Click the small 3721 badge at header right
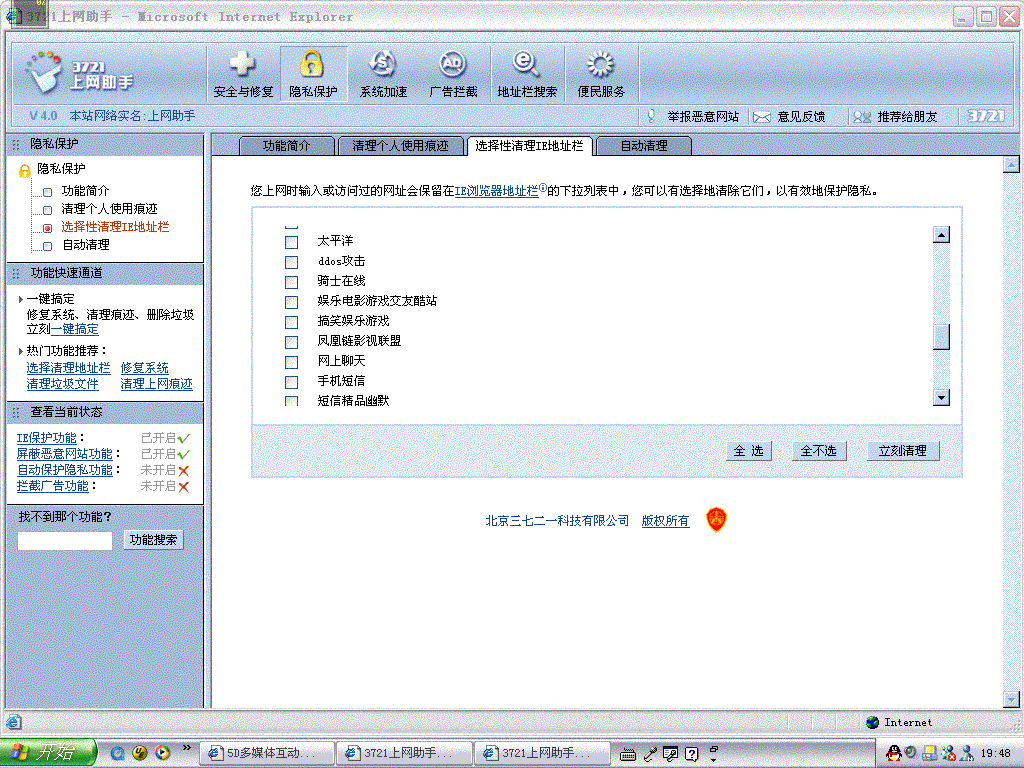 pyautogui.click(x=985, y=116)
